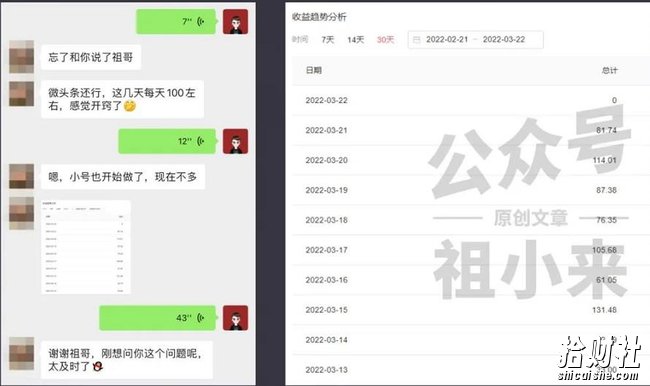Select the 2022-03-17 row date
This screenshot has height=386, width=650.
pyautogui.click(x=326, y=250)
